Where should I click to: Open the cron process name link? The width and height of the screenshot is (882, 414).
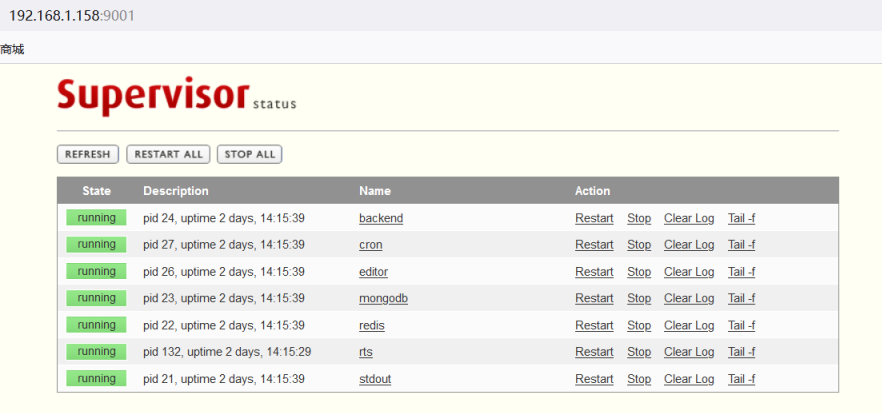[x=370, y=245]
